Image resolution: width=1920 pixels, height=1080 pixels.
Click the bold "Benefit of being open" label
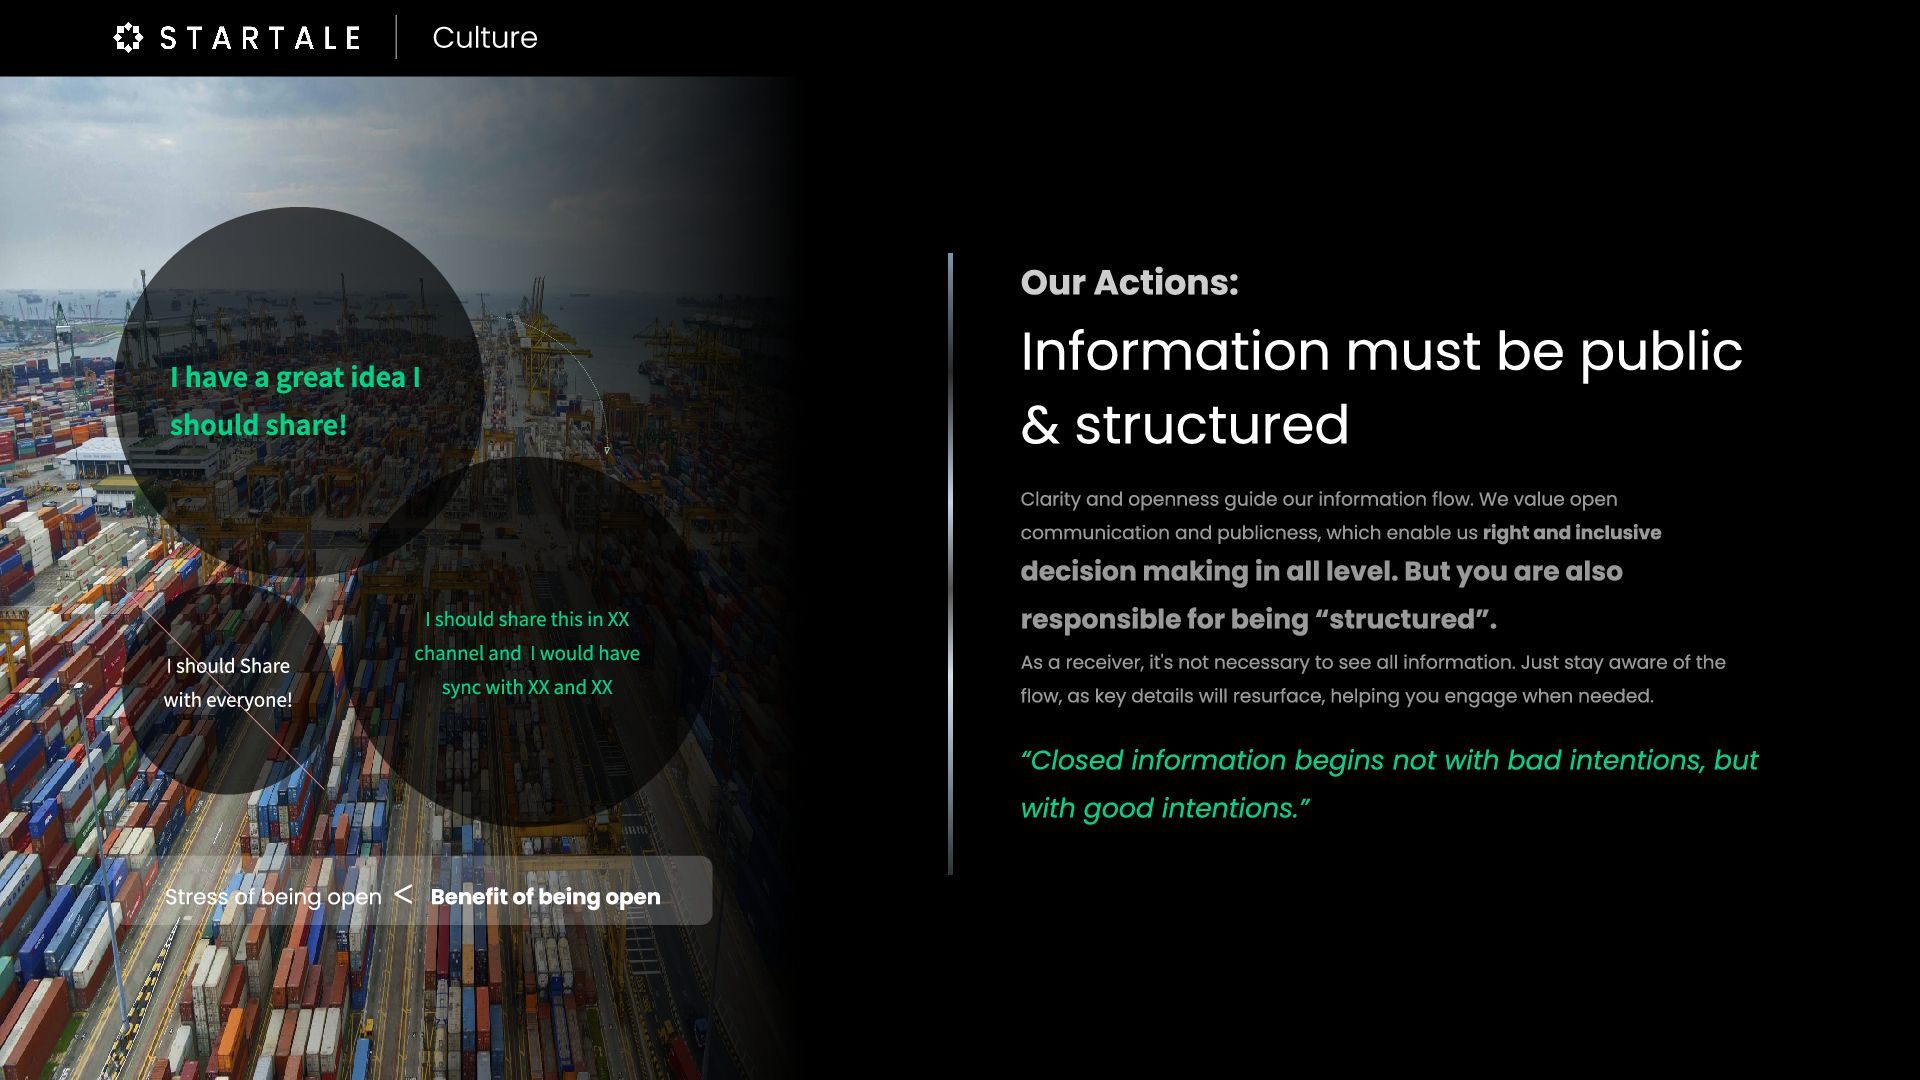[545, 897]
